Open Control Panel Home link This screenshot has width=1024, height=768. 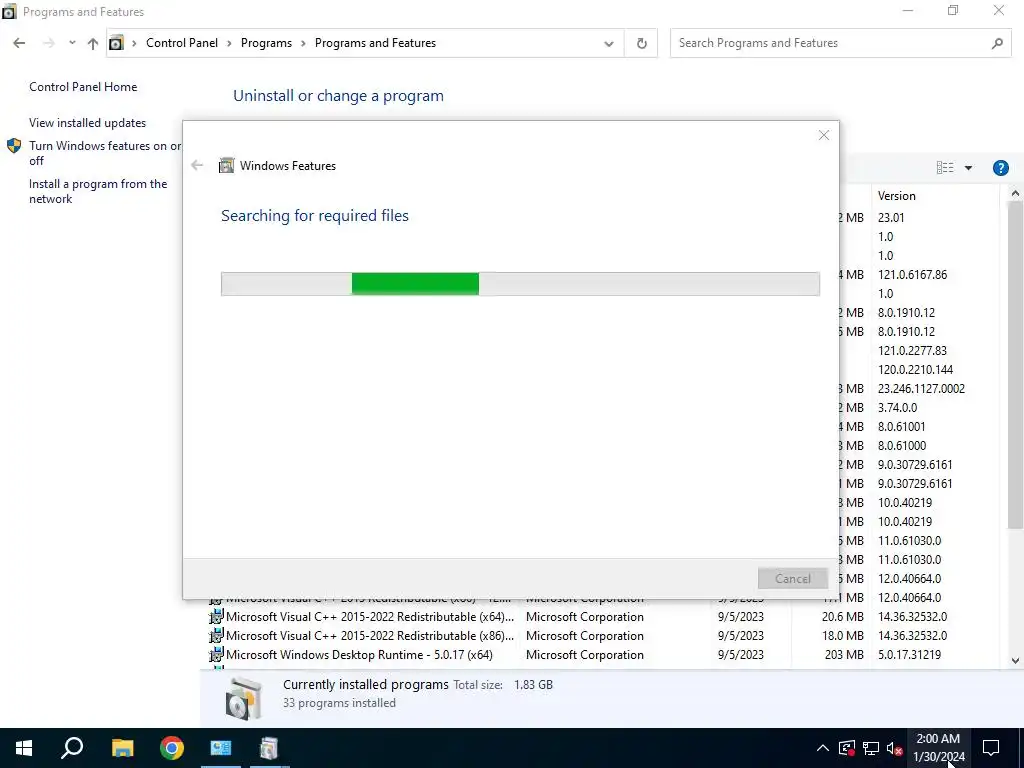coord(83,87)
